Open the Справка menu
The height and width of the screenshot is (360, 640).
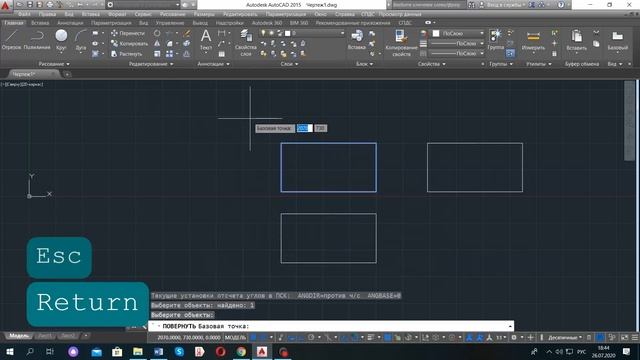tap(344, 14)
